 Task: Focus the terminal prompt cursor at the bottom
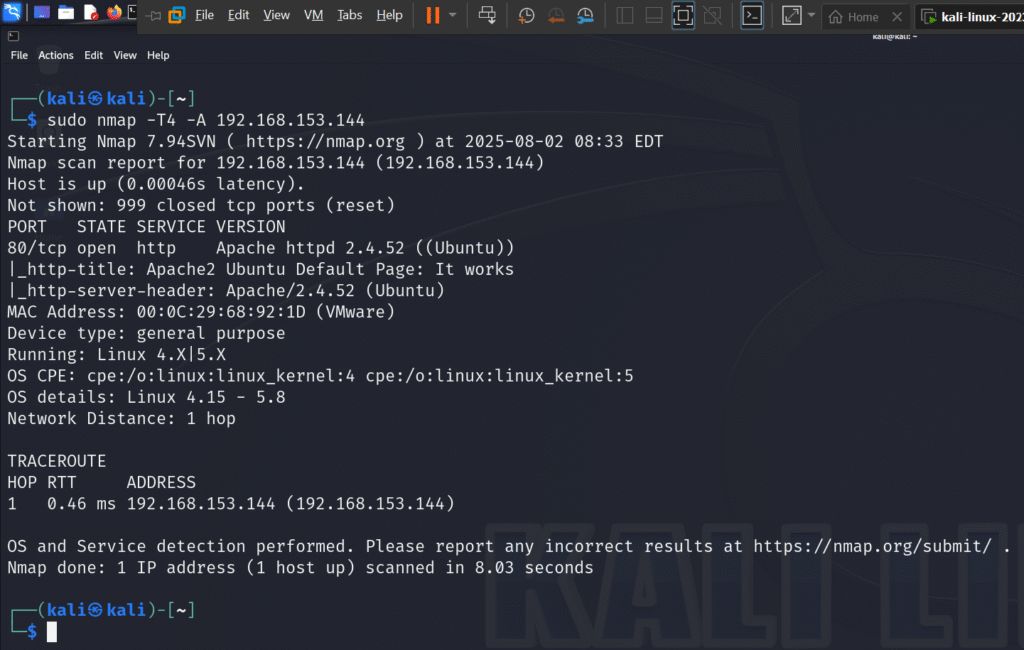(x=52, y=632)
